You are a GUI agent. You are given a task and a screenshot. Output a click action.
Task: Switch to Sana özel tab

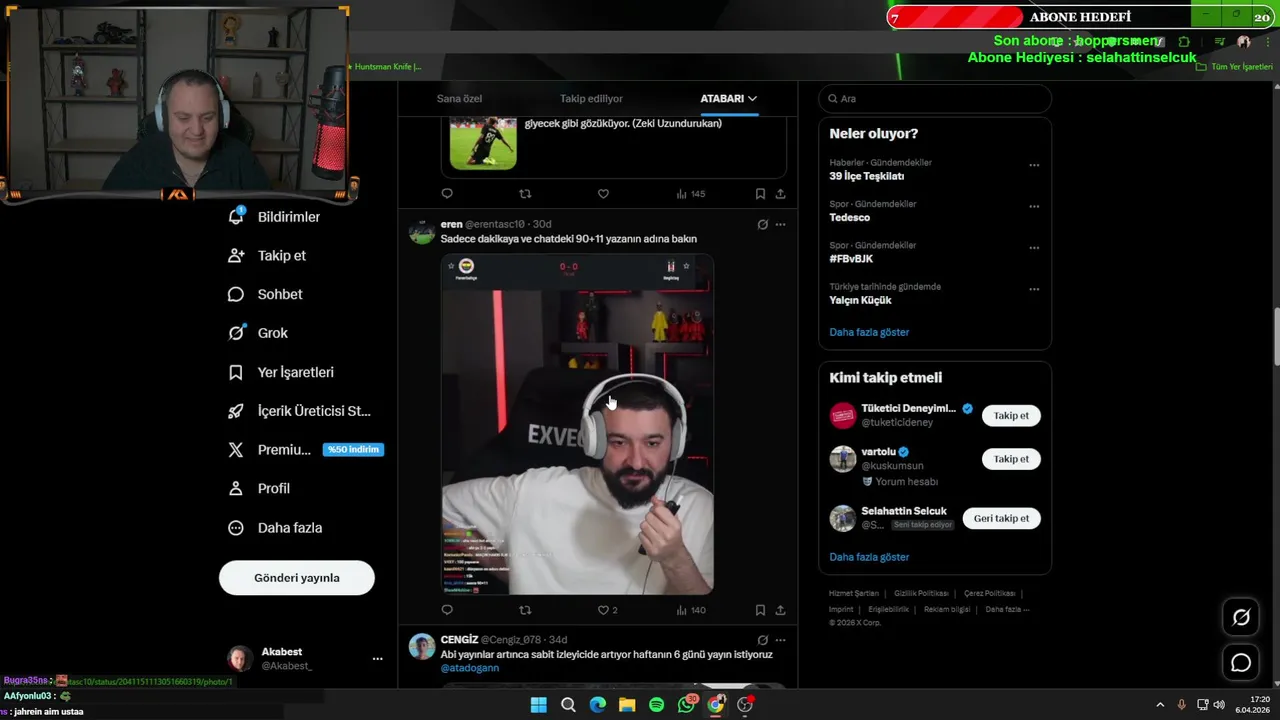click(459, 98)
